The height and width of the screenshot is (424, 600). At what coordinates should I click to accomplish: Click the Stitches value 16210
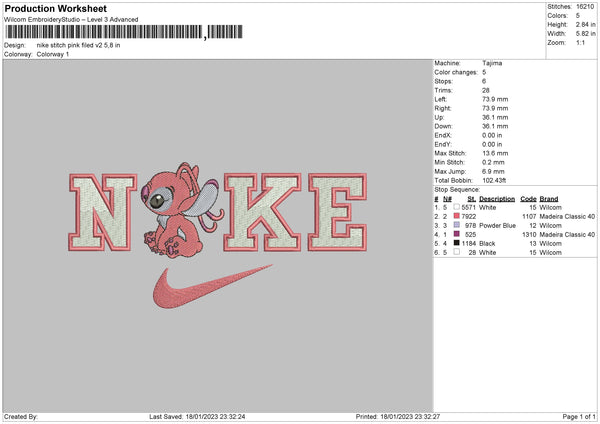(x=585, y=7)
